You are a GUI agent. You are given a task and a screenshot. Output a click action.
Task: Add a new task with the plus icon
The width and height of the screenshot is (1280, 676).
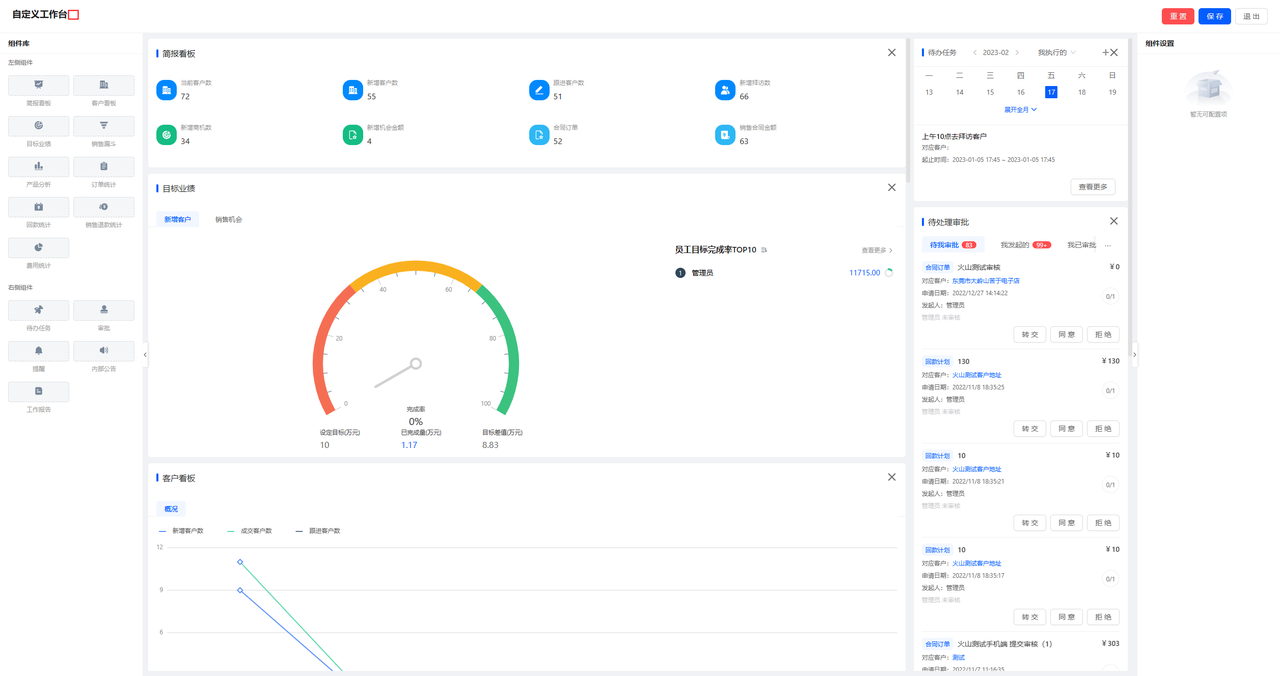click(x=1105, y=53)
